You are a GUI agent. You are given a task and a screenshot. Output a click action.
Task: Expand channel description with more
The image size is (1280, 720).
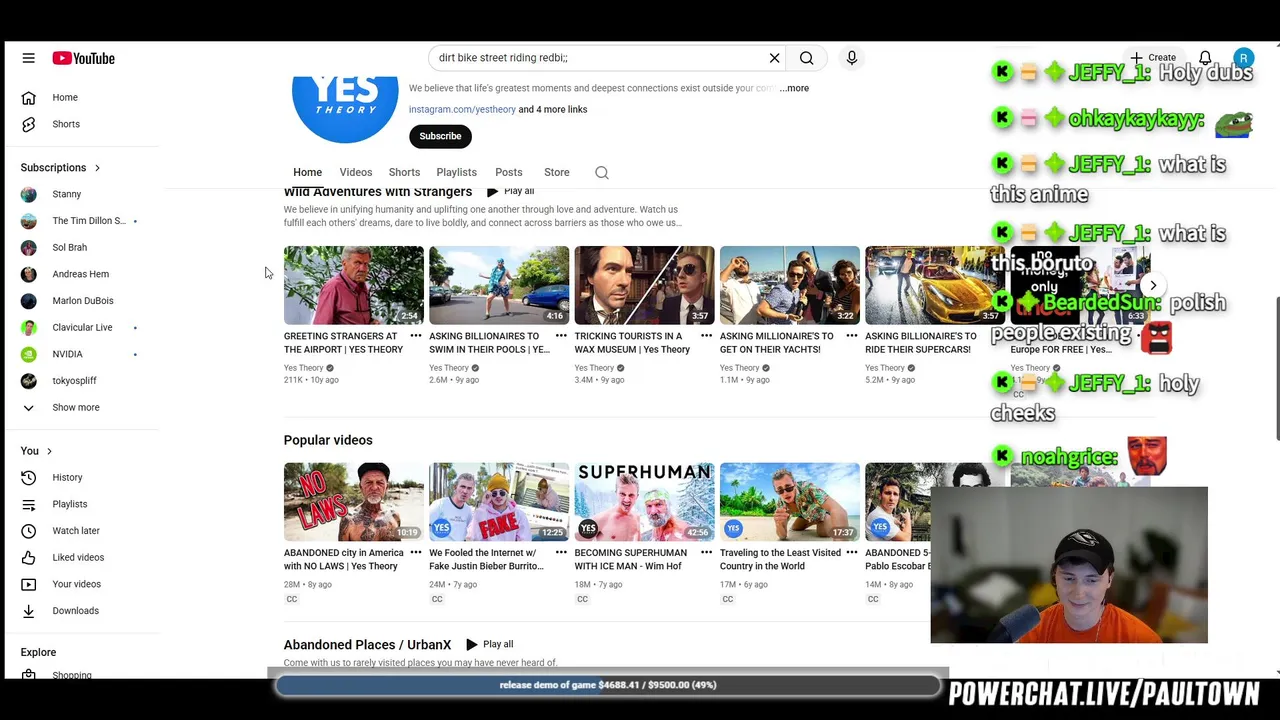pos(795,88)
